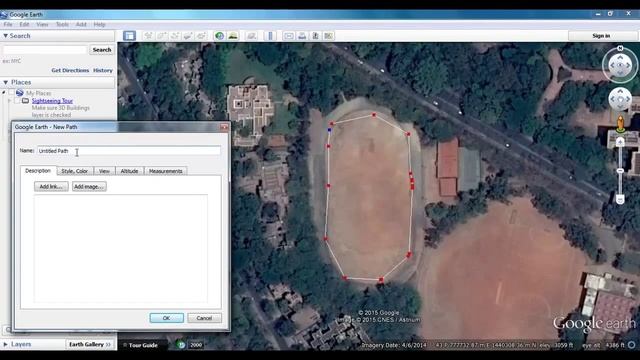Image resolution: width=640 pixels, height=360 pixels.
Task: Open the Edit menu
Action: [24, 24]
